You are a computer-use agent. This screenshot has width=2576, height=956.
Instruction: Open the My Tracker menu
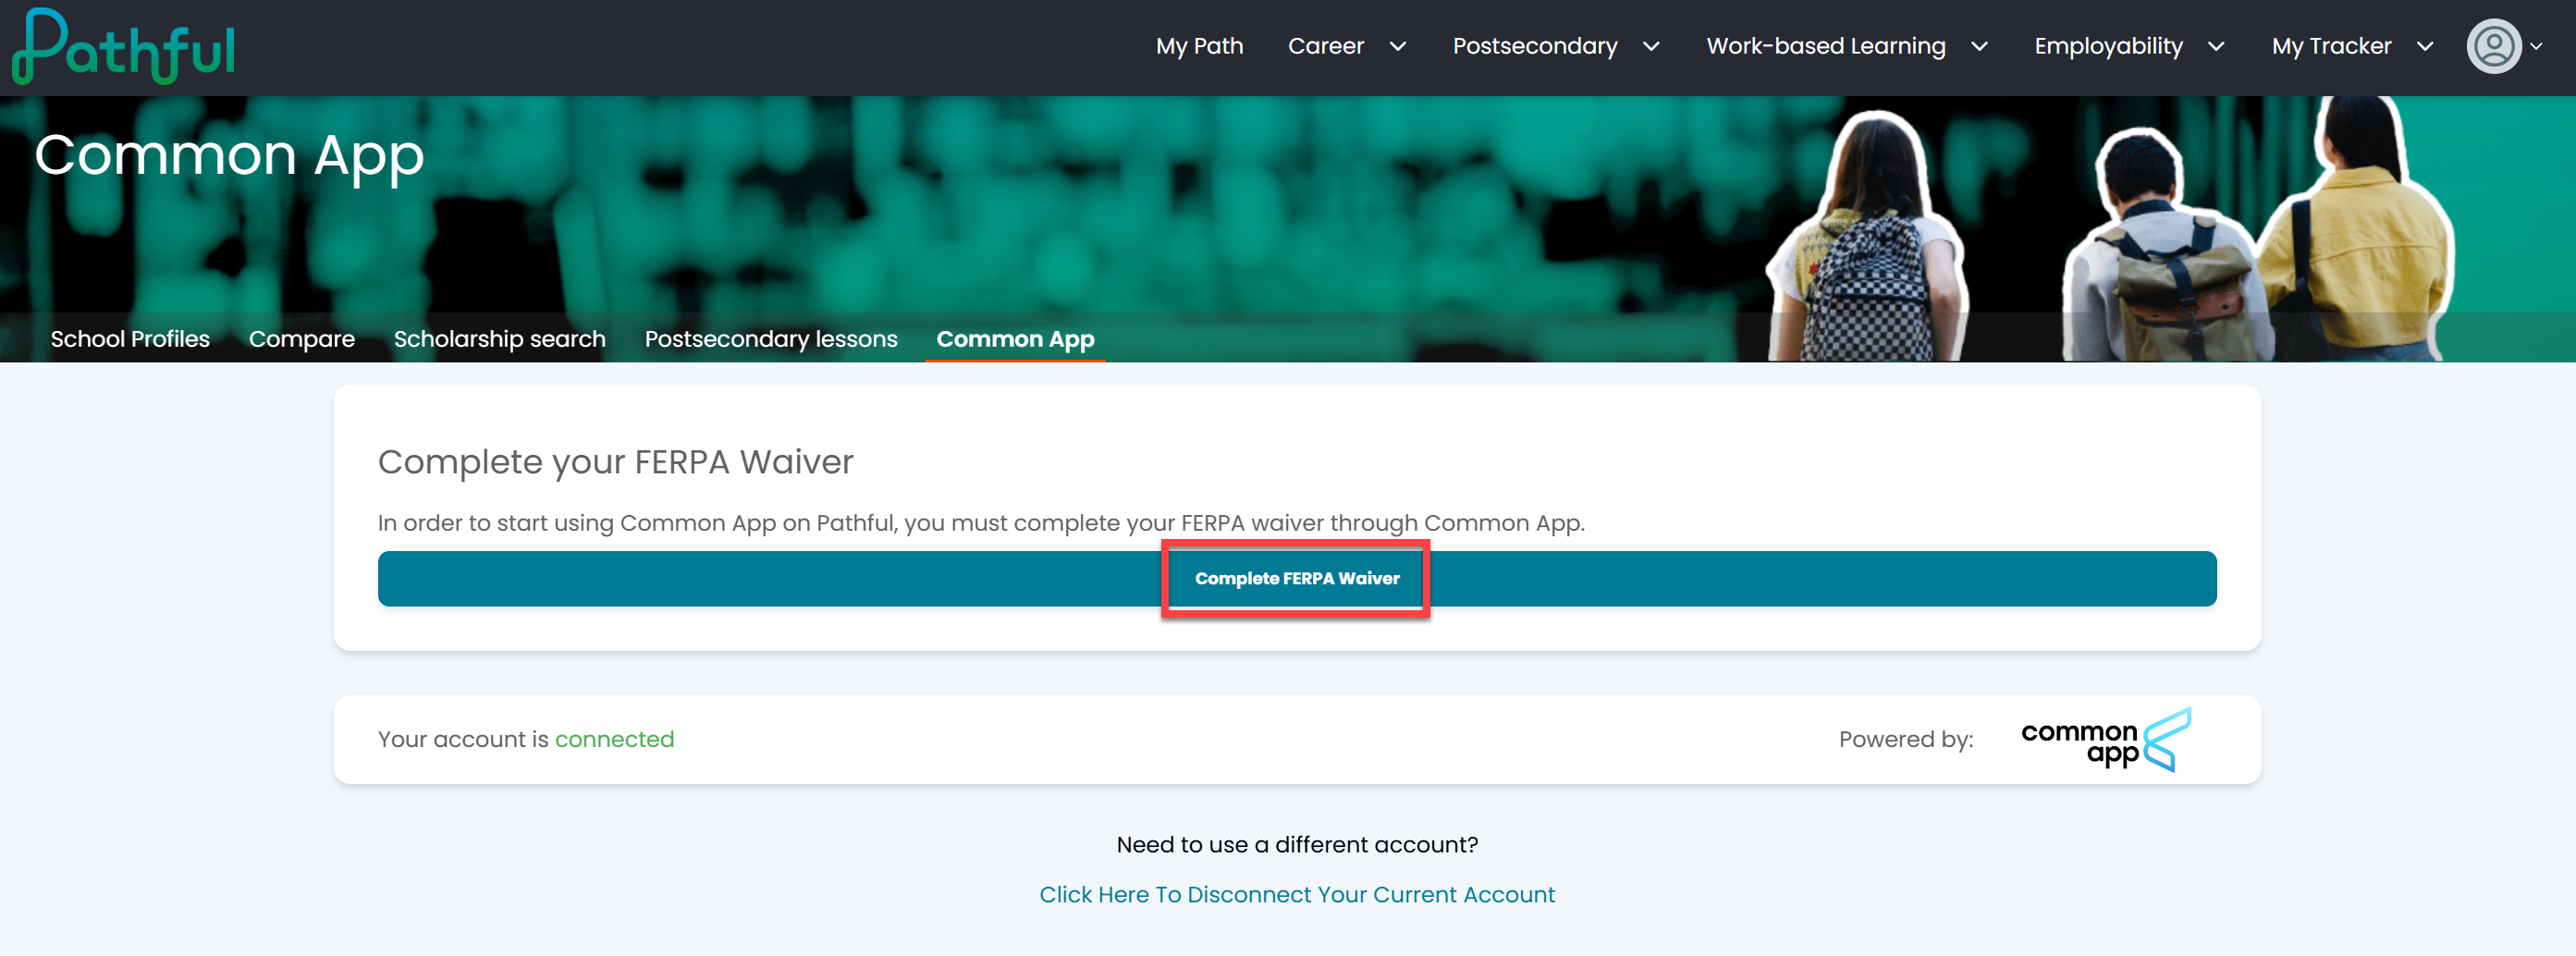[x=2331, y=46]
